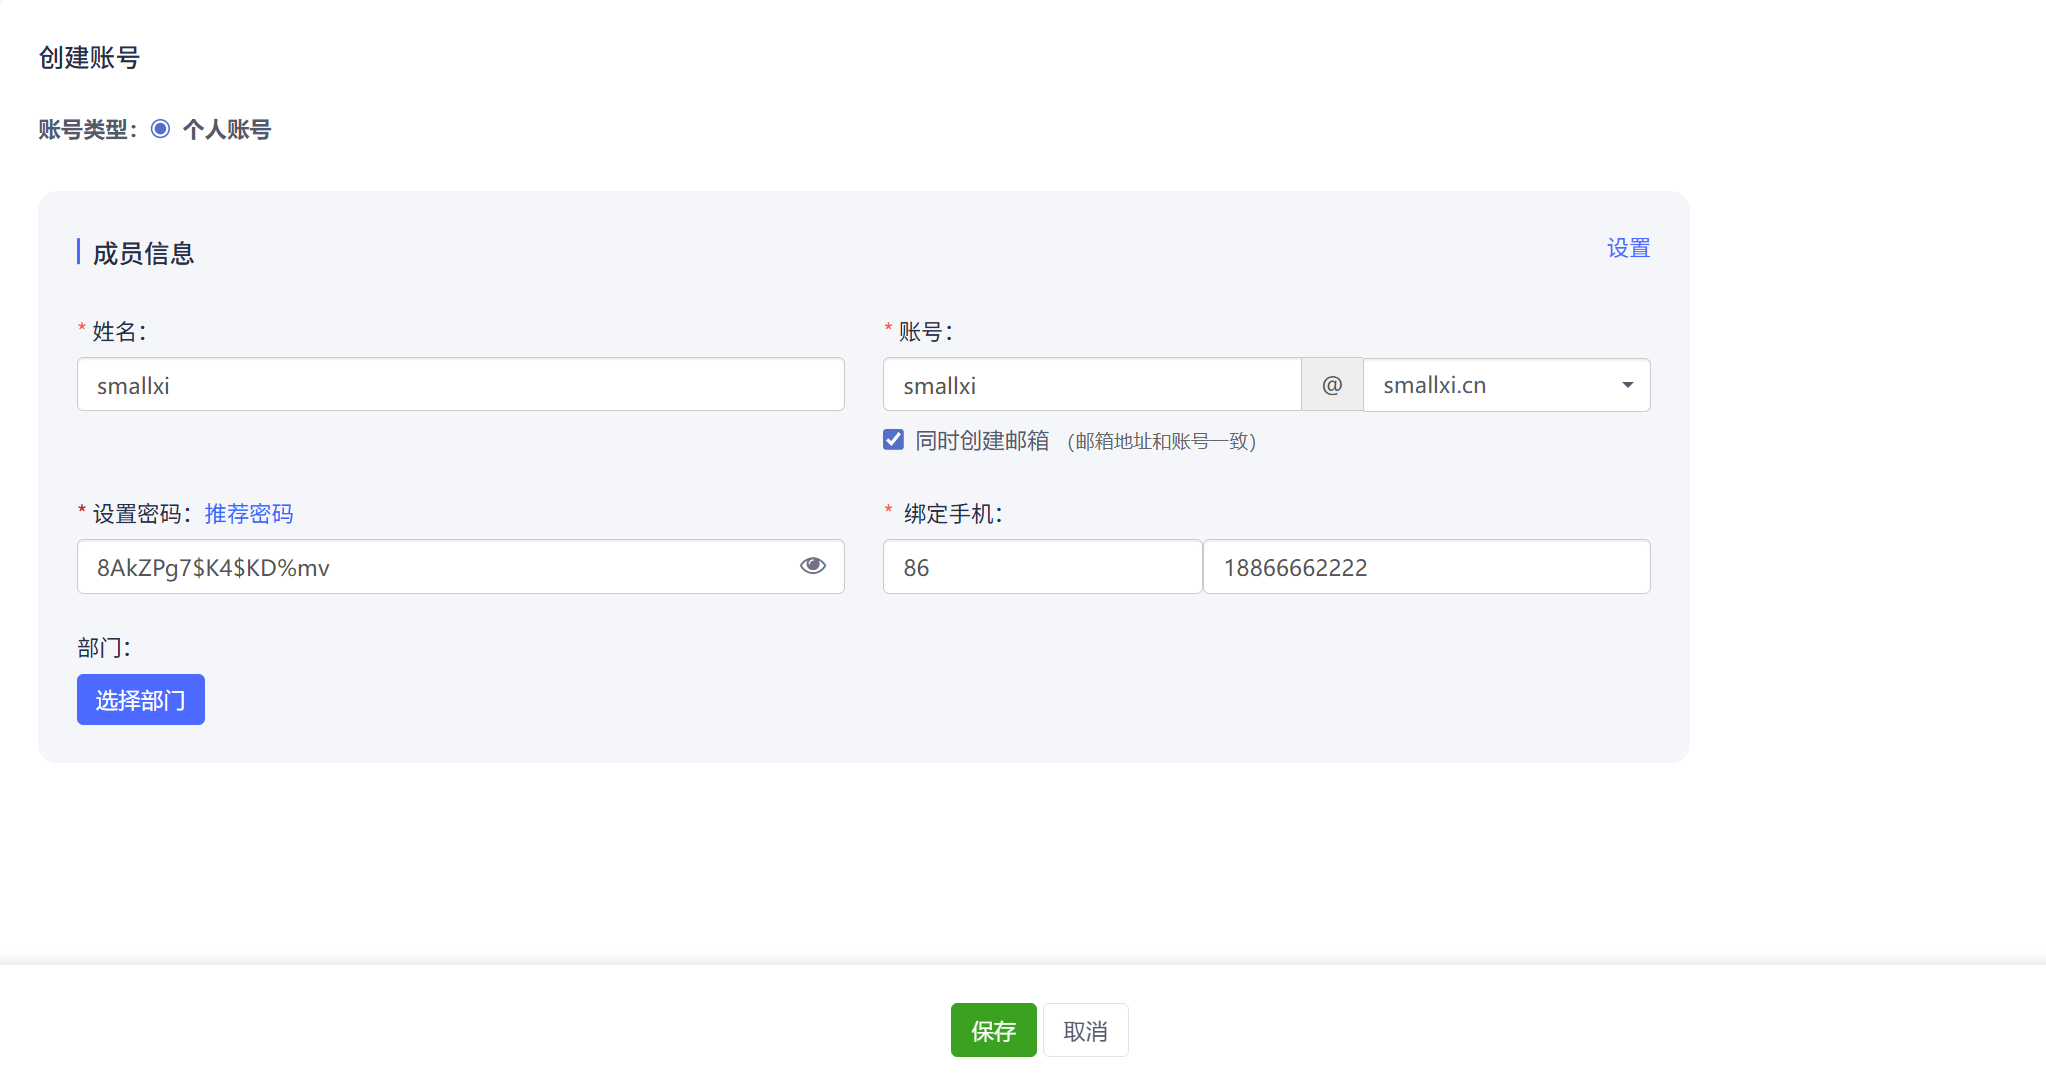Uncheck 同时创建邮箱 checkbox
Image resolution: width=2046 pixels, height=1075 pixels.
point(892,439)
